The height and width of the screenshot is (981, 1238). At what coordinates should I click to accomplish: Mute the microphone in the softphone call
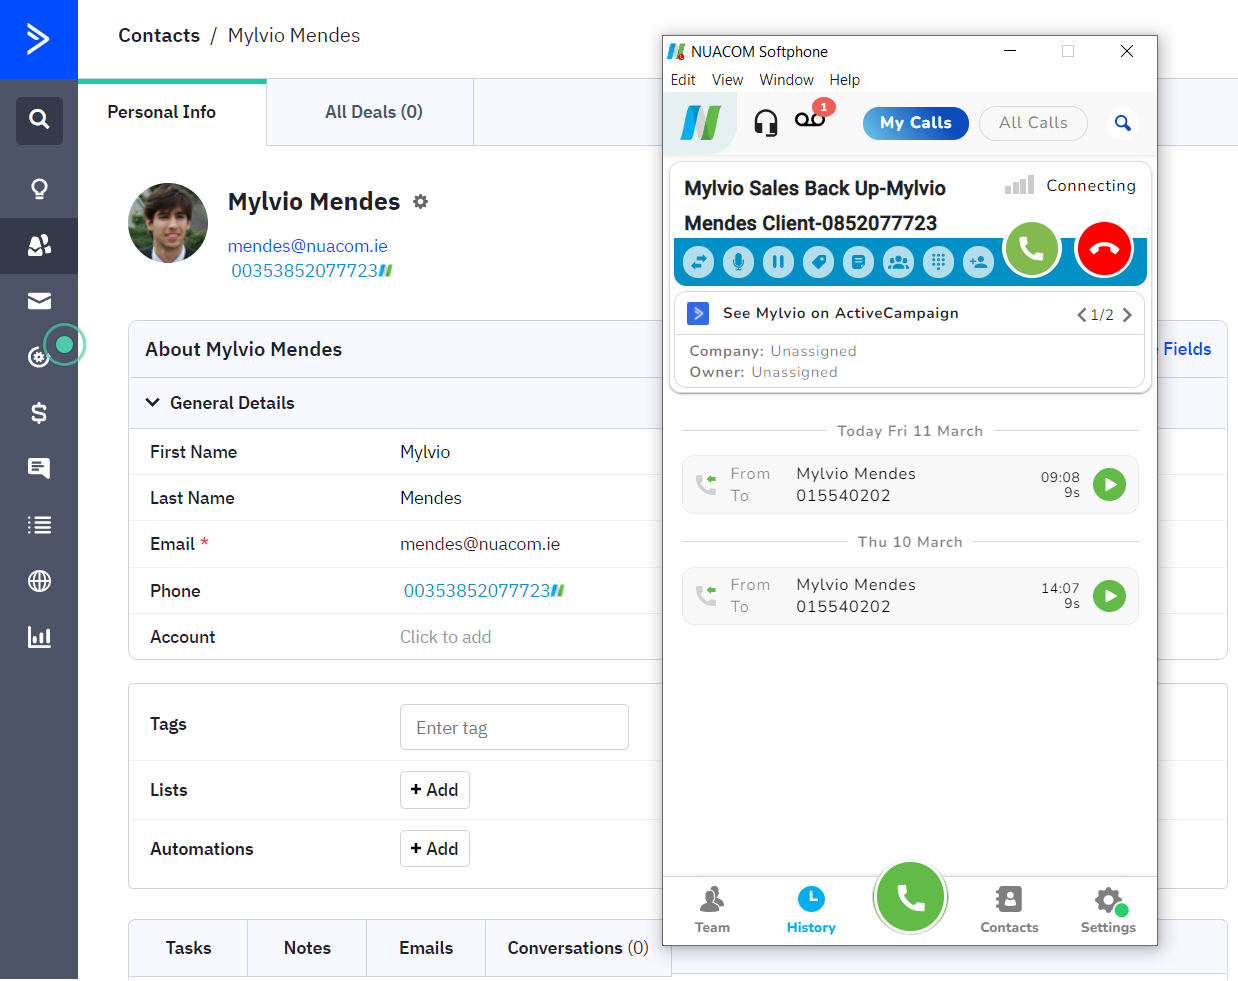point(739,262)
